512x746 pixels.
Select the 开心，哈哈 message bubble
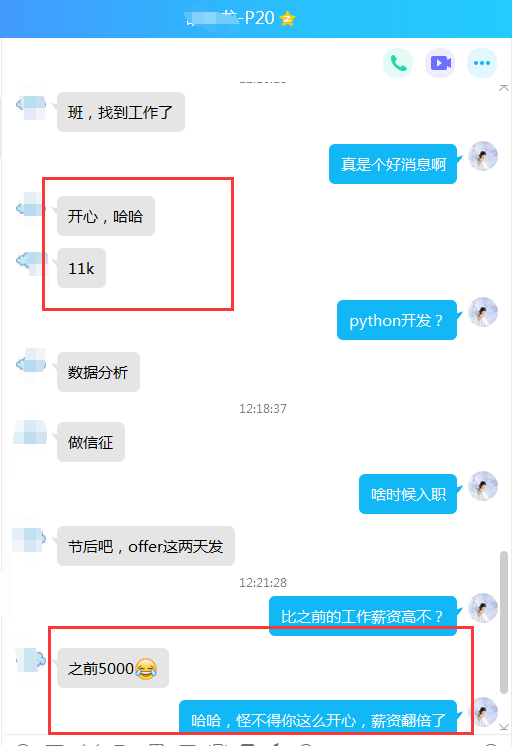point(106,216)
